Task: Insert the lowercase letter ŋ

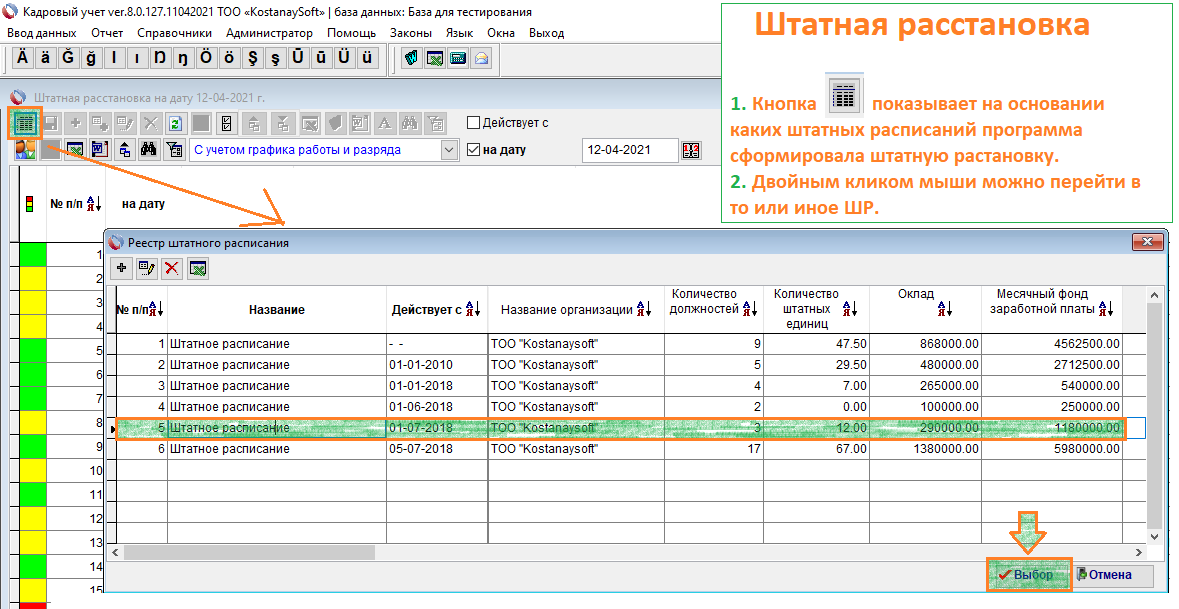Action: tap(183, 58)
